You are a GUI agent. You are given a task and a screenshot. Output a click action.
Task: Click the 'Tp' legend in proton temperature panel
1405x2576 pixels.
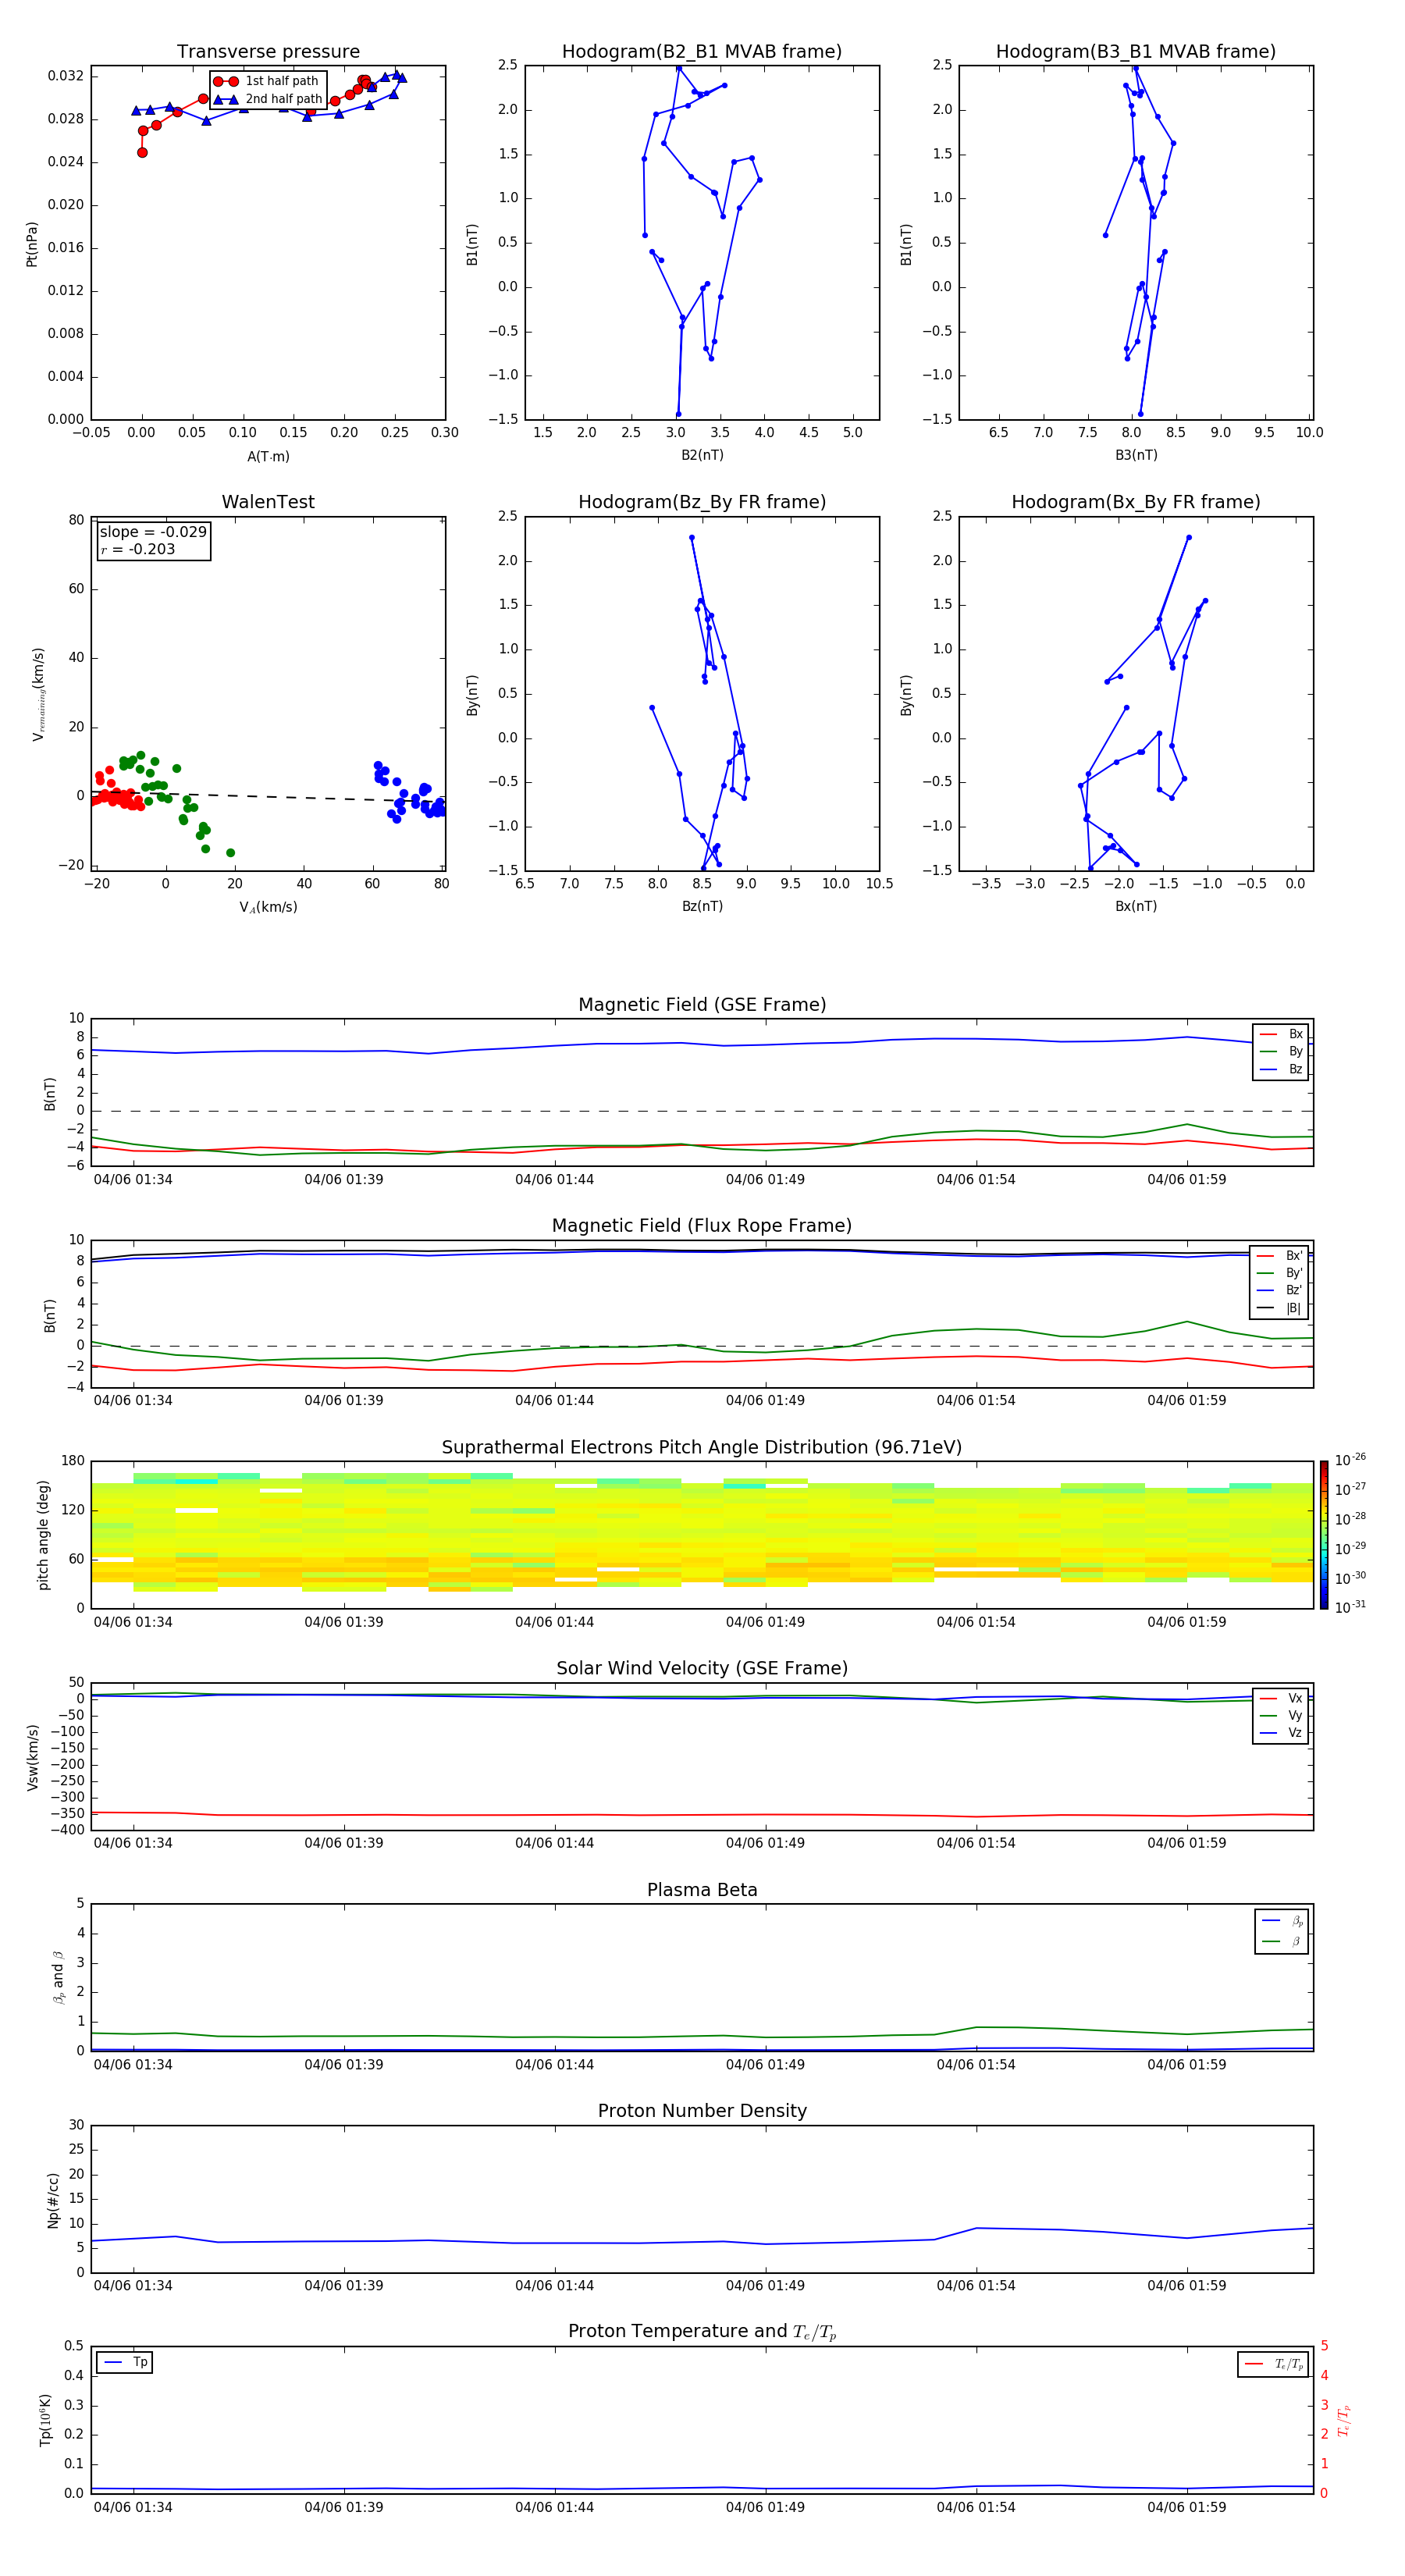125,2362
